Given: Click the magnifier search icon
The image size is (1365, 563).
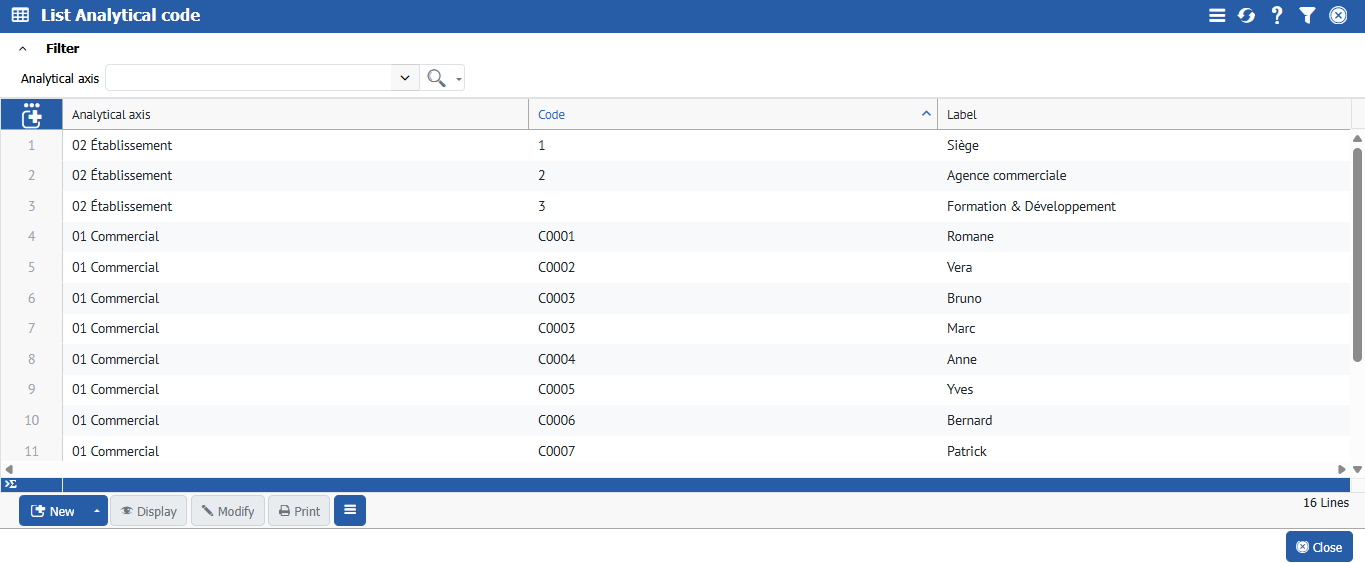Looking at the screenshot, I should pos(436,78).
